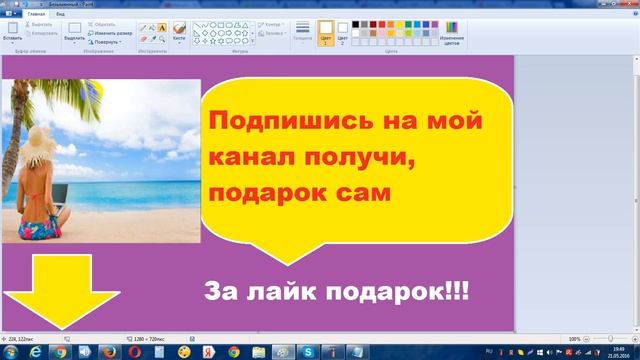Open the Вставить dropdown arrow
The width and height of the screenshot is (640, 360).
pyautogui.click(x=13, y=43)
